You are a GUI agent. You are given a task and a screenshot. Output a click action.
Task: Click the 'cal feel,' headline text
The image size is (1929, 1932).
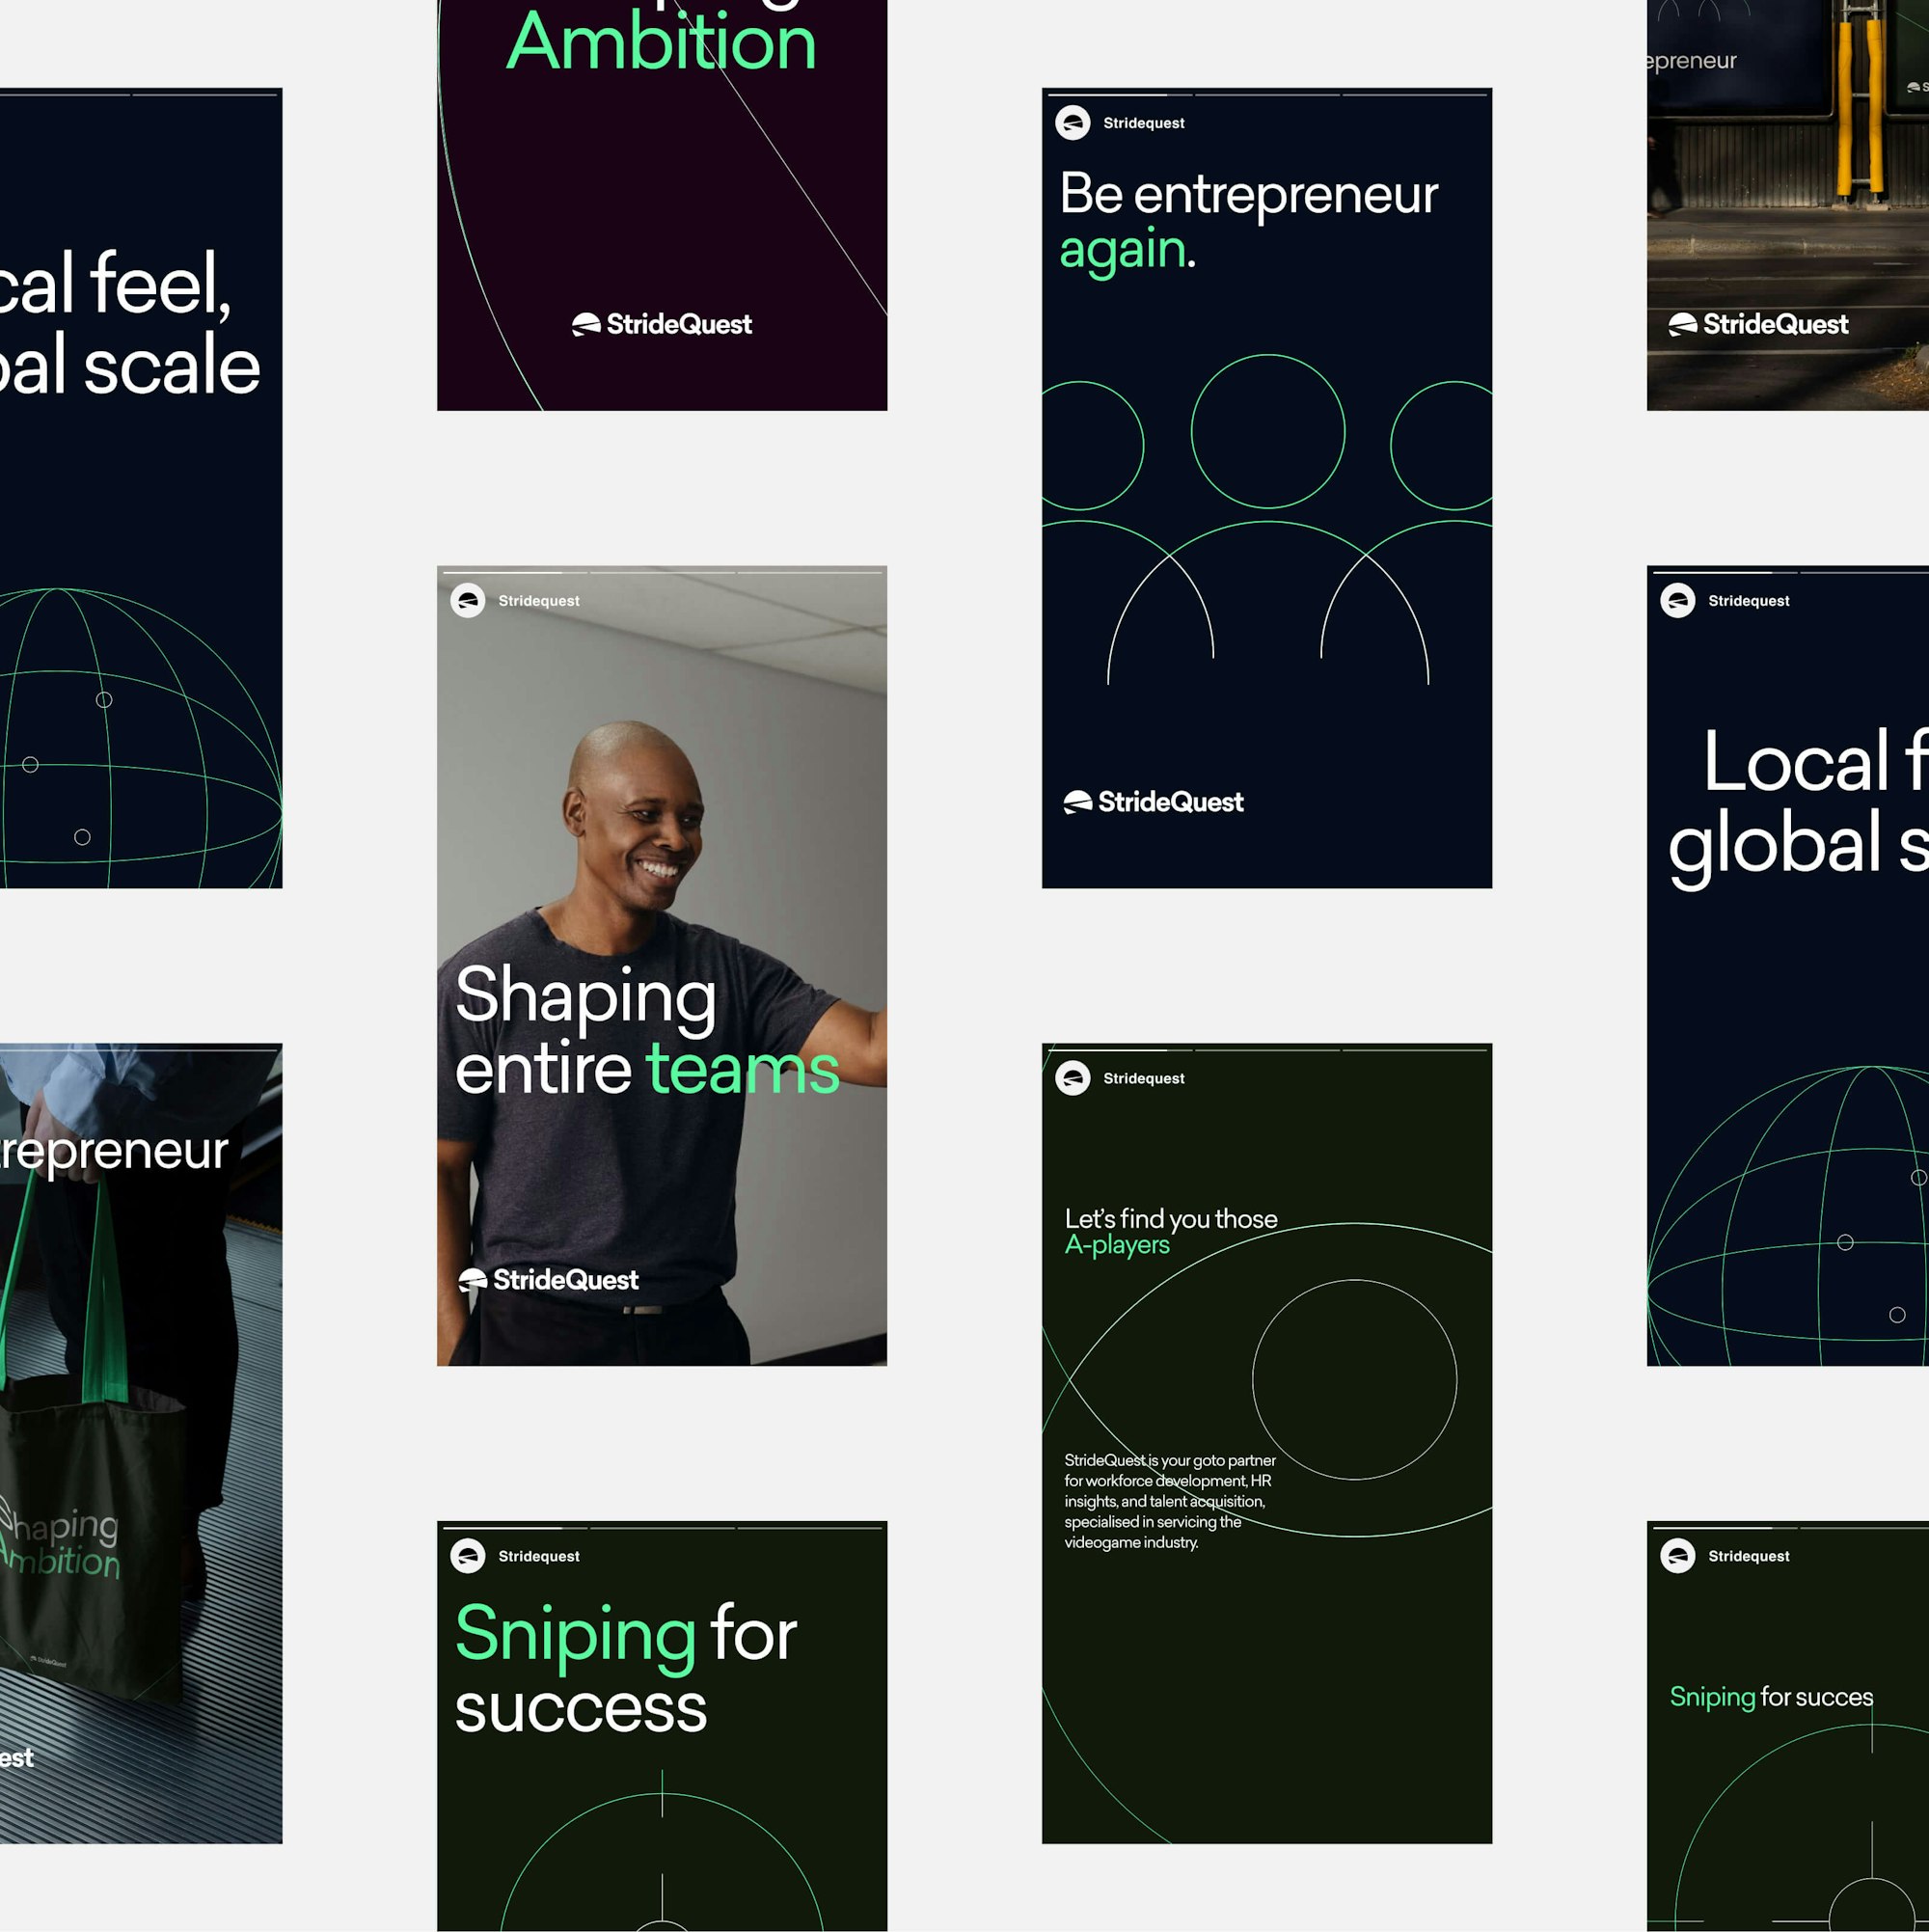(114, 284)
